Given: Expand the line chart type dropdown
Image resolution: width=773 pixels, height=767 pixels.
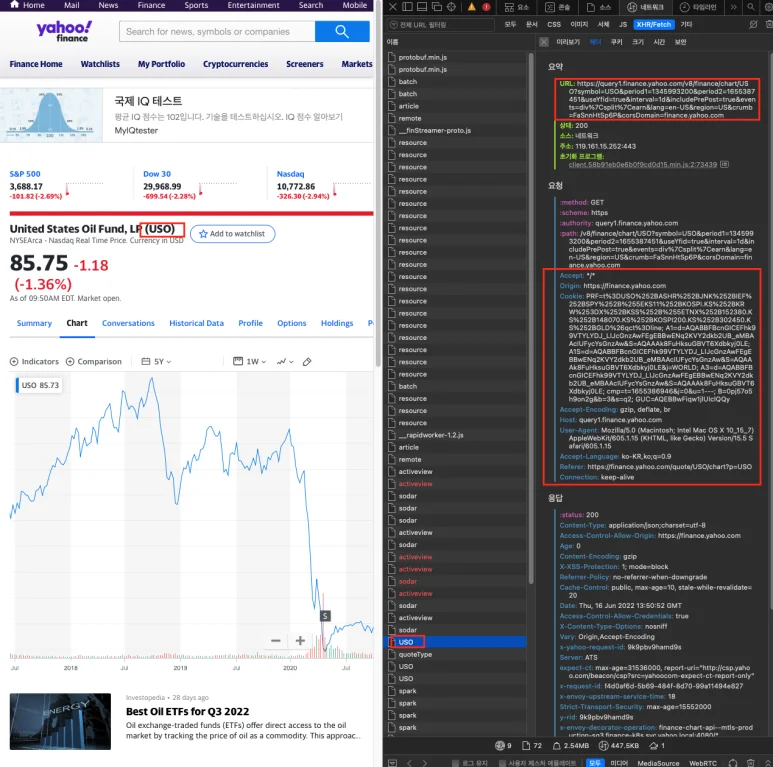Looking at the screenshot, I should point(285,361).
